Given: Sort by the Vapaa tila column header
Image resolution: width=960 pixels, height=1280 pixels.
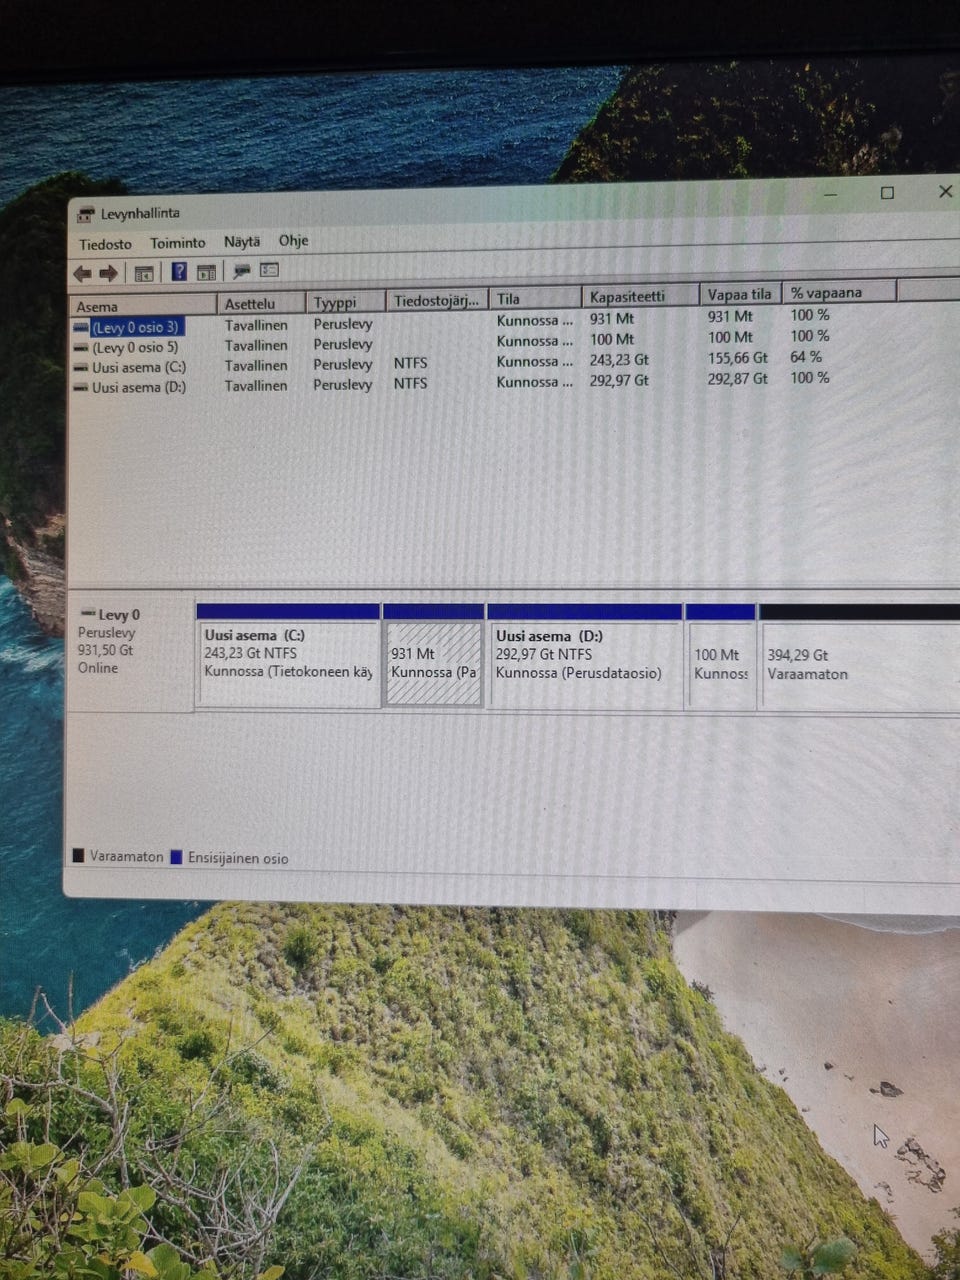Looking at the screenshot, I should pyautogui.click(x=739, y=294).
